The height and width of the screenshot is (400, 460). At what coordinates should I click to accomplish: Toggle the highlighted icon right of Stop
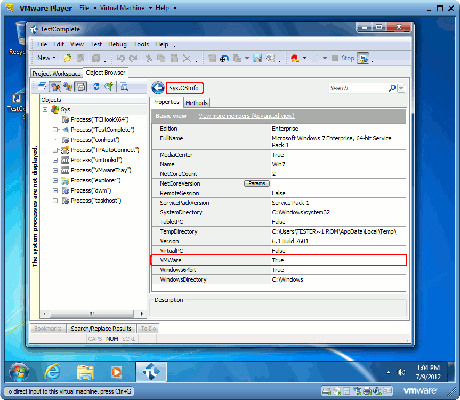(363, 58)
